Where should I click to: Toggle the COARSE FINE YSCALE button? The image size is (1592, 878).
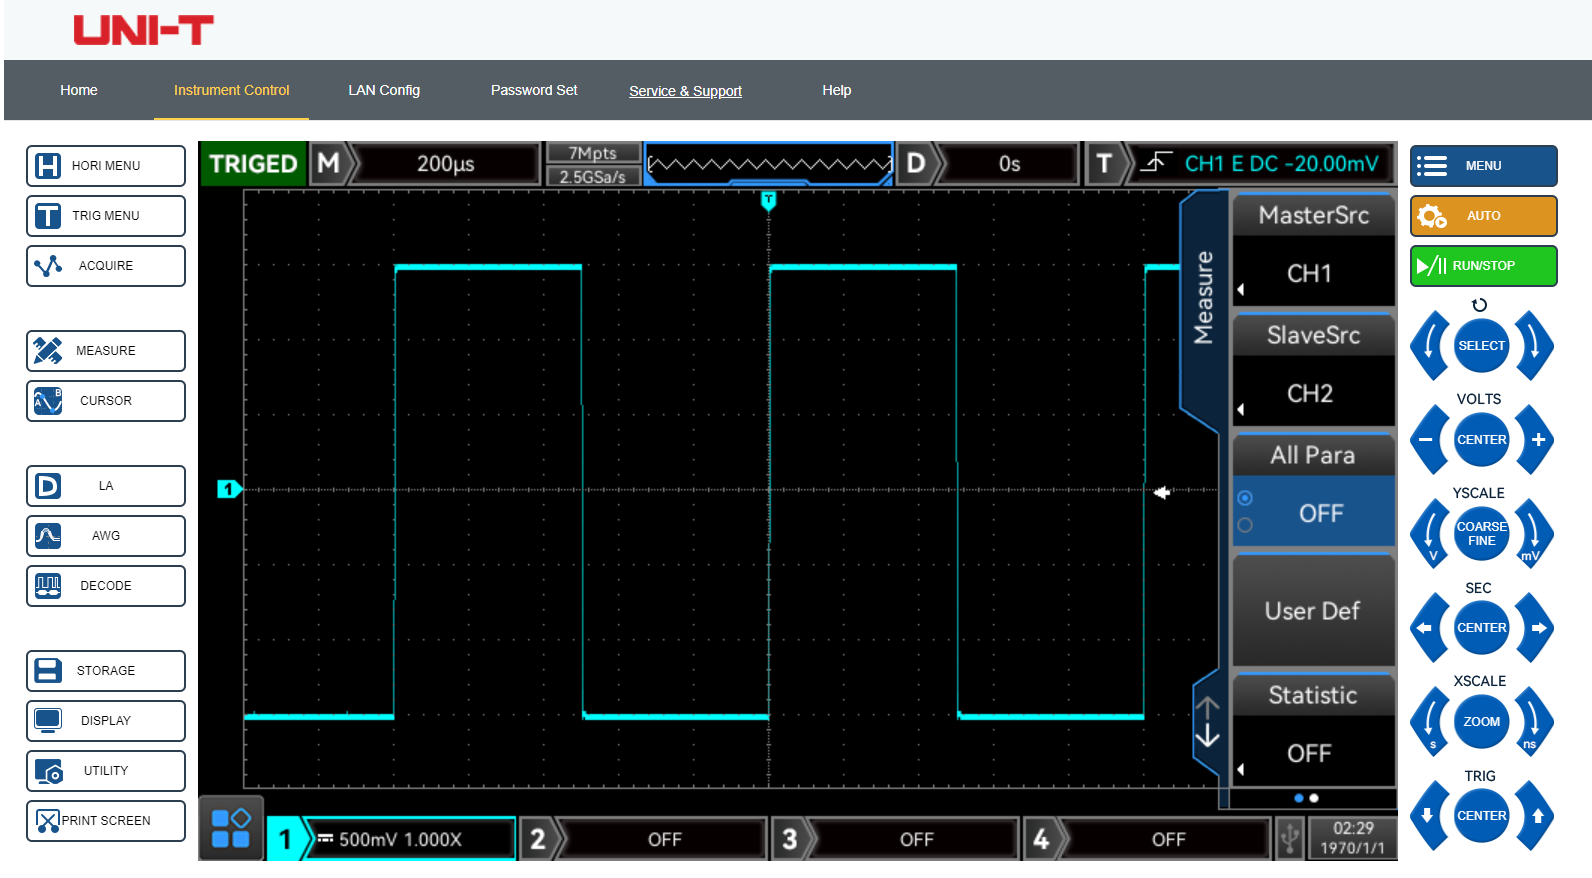pos(1481,534)
